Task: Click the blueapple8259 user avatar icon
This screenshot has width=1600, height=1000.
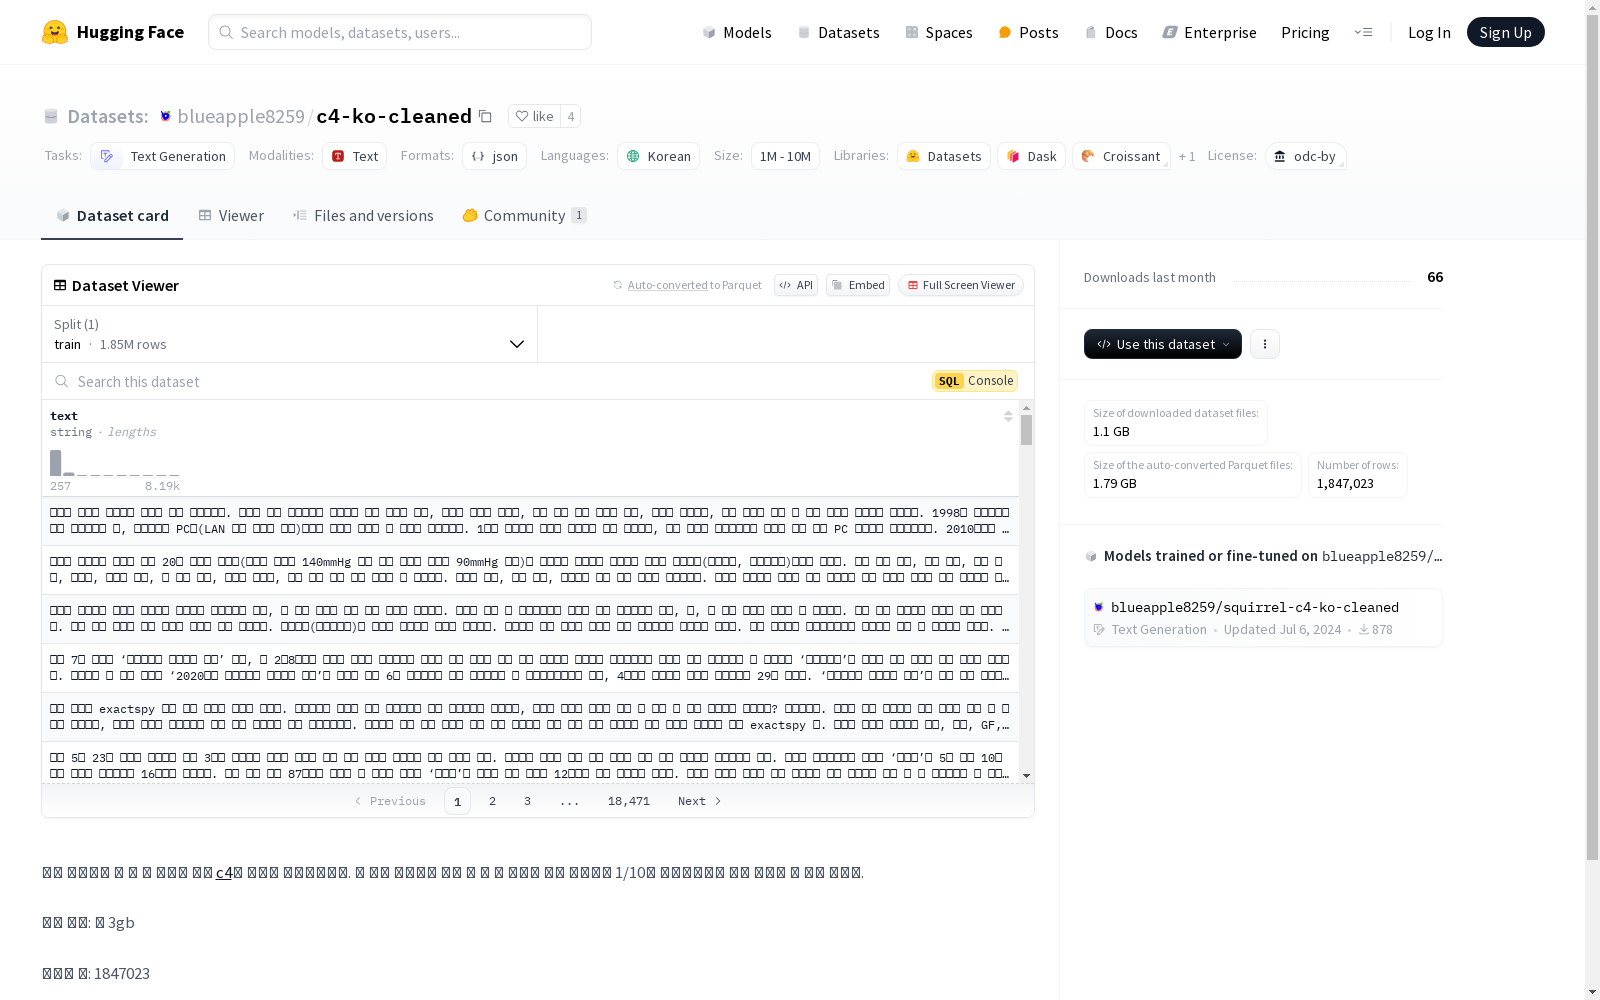Action: tap(166, 116)
